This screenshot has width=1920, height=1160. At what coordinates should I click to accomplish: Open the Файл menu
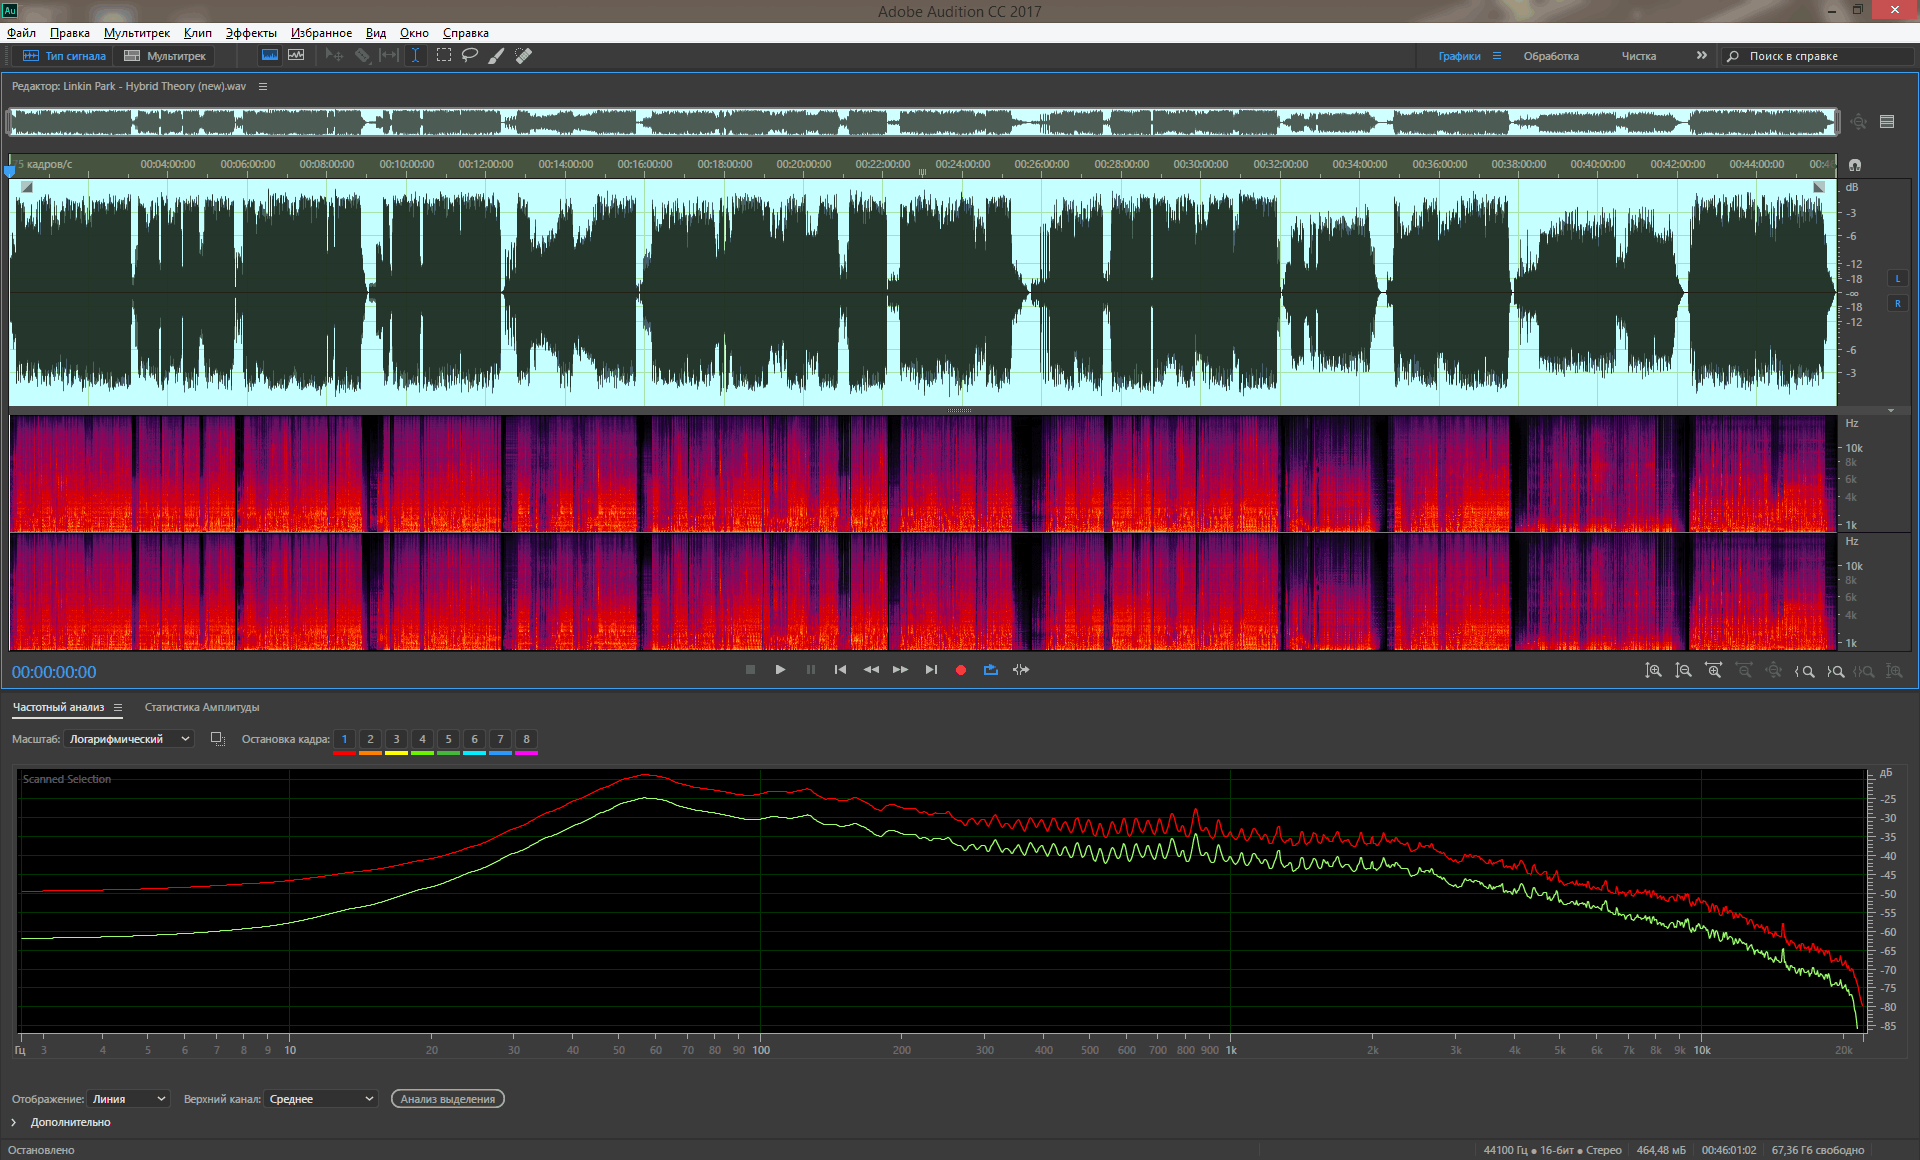click(x=22, y=33)
